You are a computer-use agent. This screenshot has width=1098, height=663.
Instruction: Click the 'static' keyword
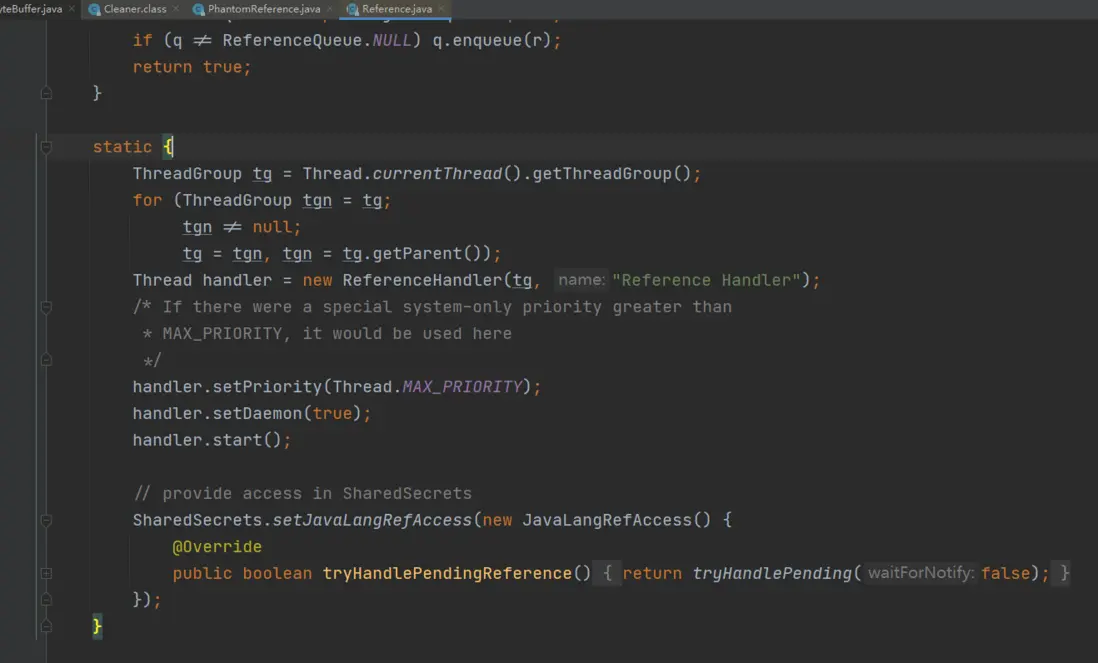point(122,147)
